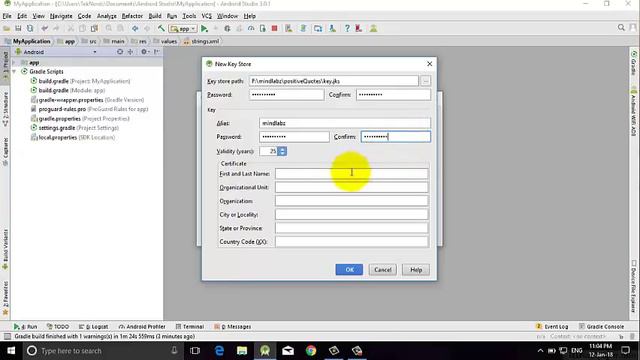The width and height of the screenshot is (640, 360).
Task: Open the Terminal tool window tab
Action: click(190, 327)
